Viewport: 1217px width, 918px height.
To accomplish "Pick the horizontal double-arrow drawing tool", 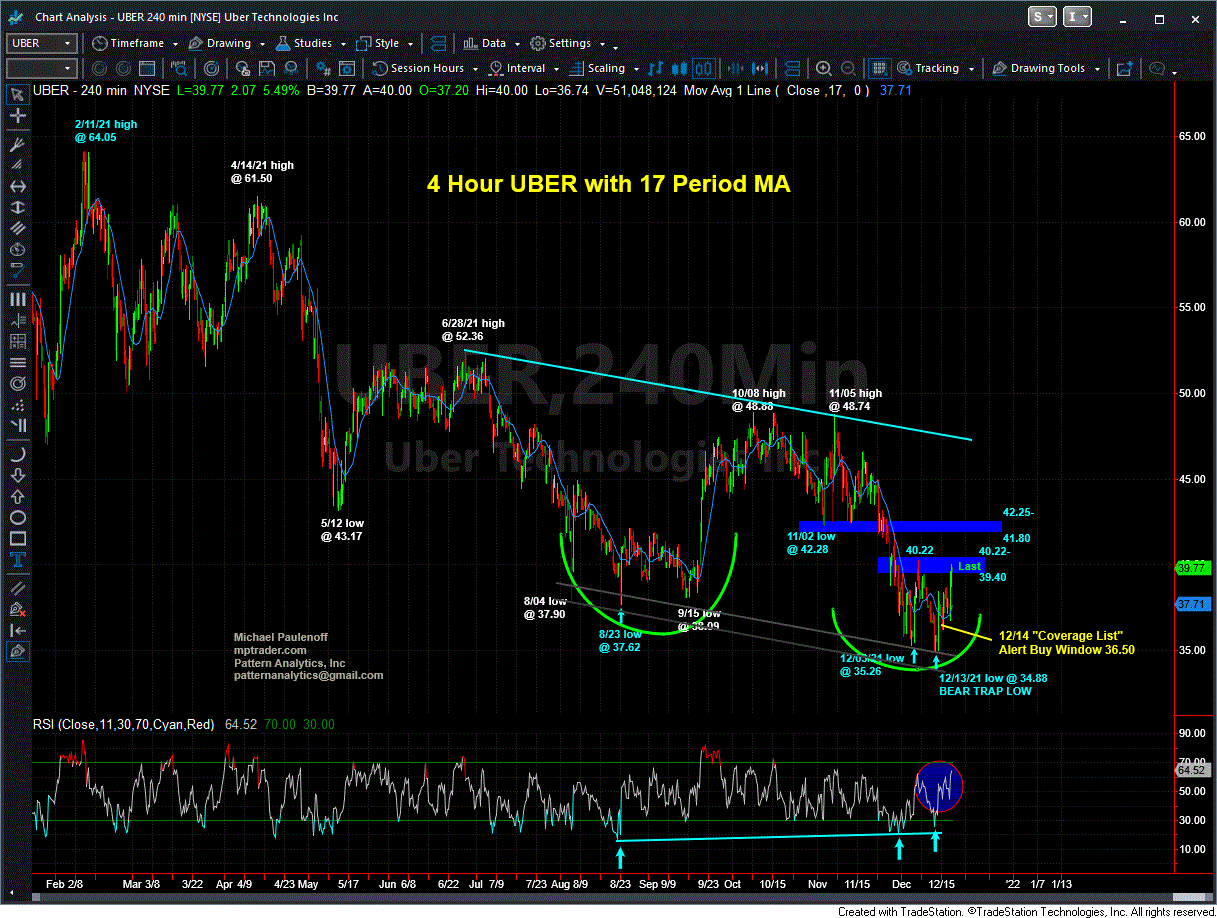I will pyautogui.click(x=17, y=187).
